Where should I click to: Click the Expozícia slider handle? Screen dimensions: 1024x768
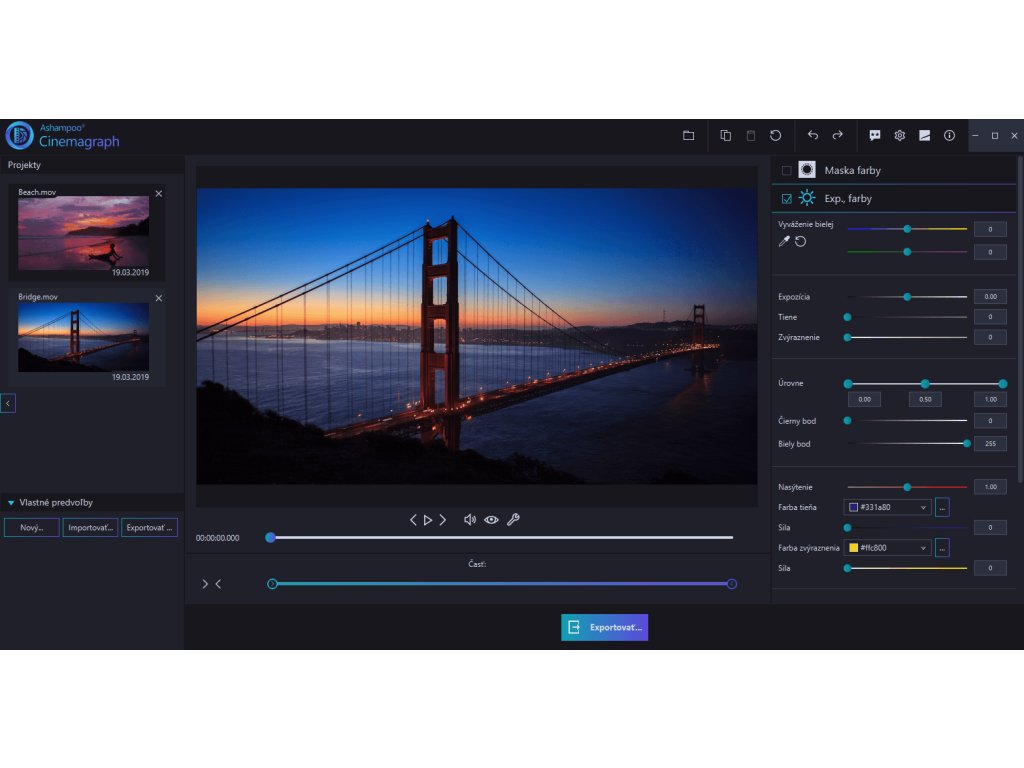pyautogui.click(x=907, y=297)
